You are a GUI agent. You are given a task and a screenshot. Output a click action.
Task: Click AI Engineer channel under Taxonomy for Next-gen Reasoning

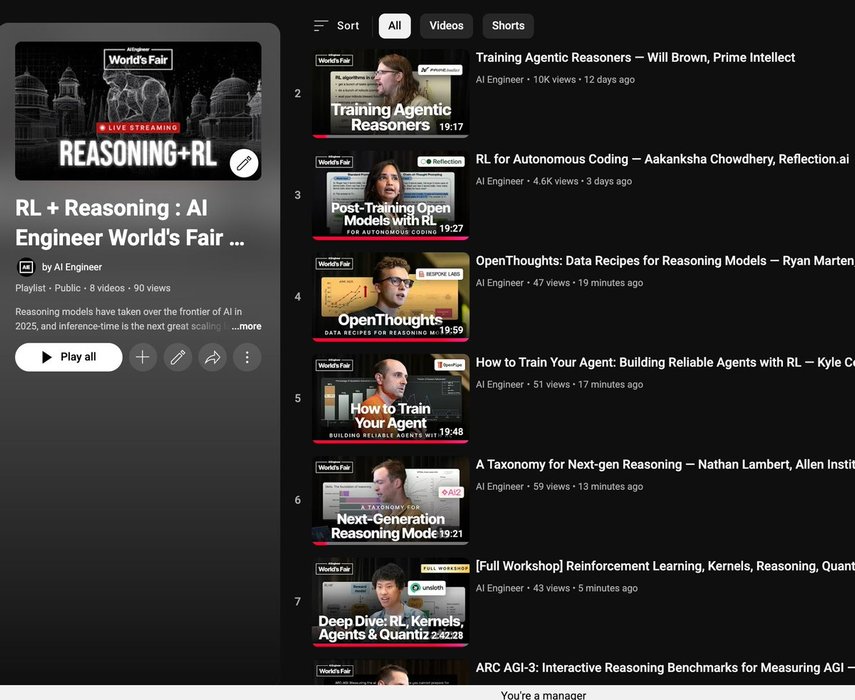499,486
